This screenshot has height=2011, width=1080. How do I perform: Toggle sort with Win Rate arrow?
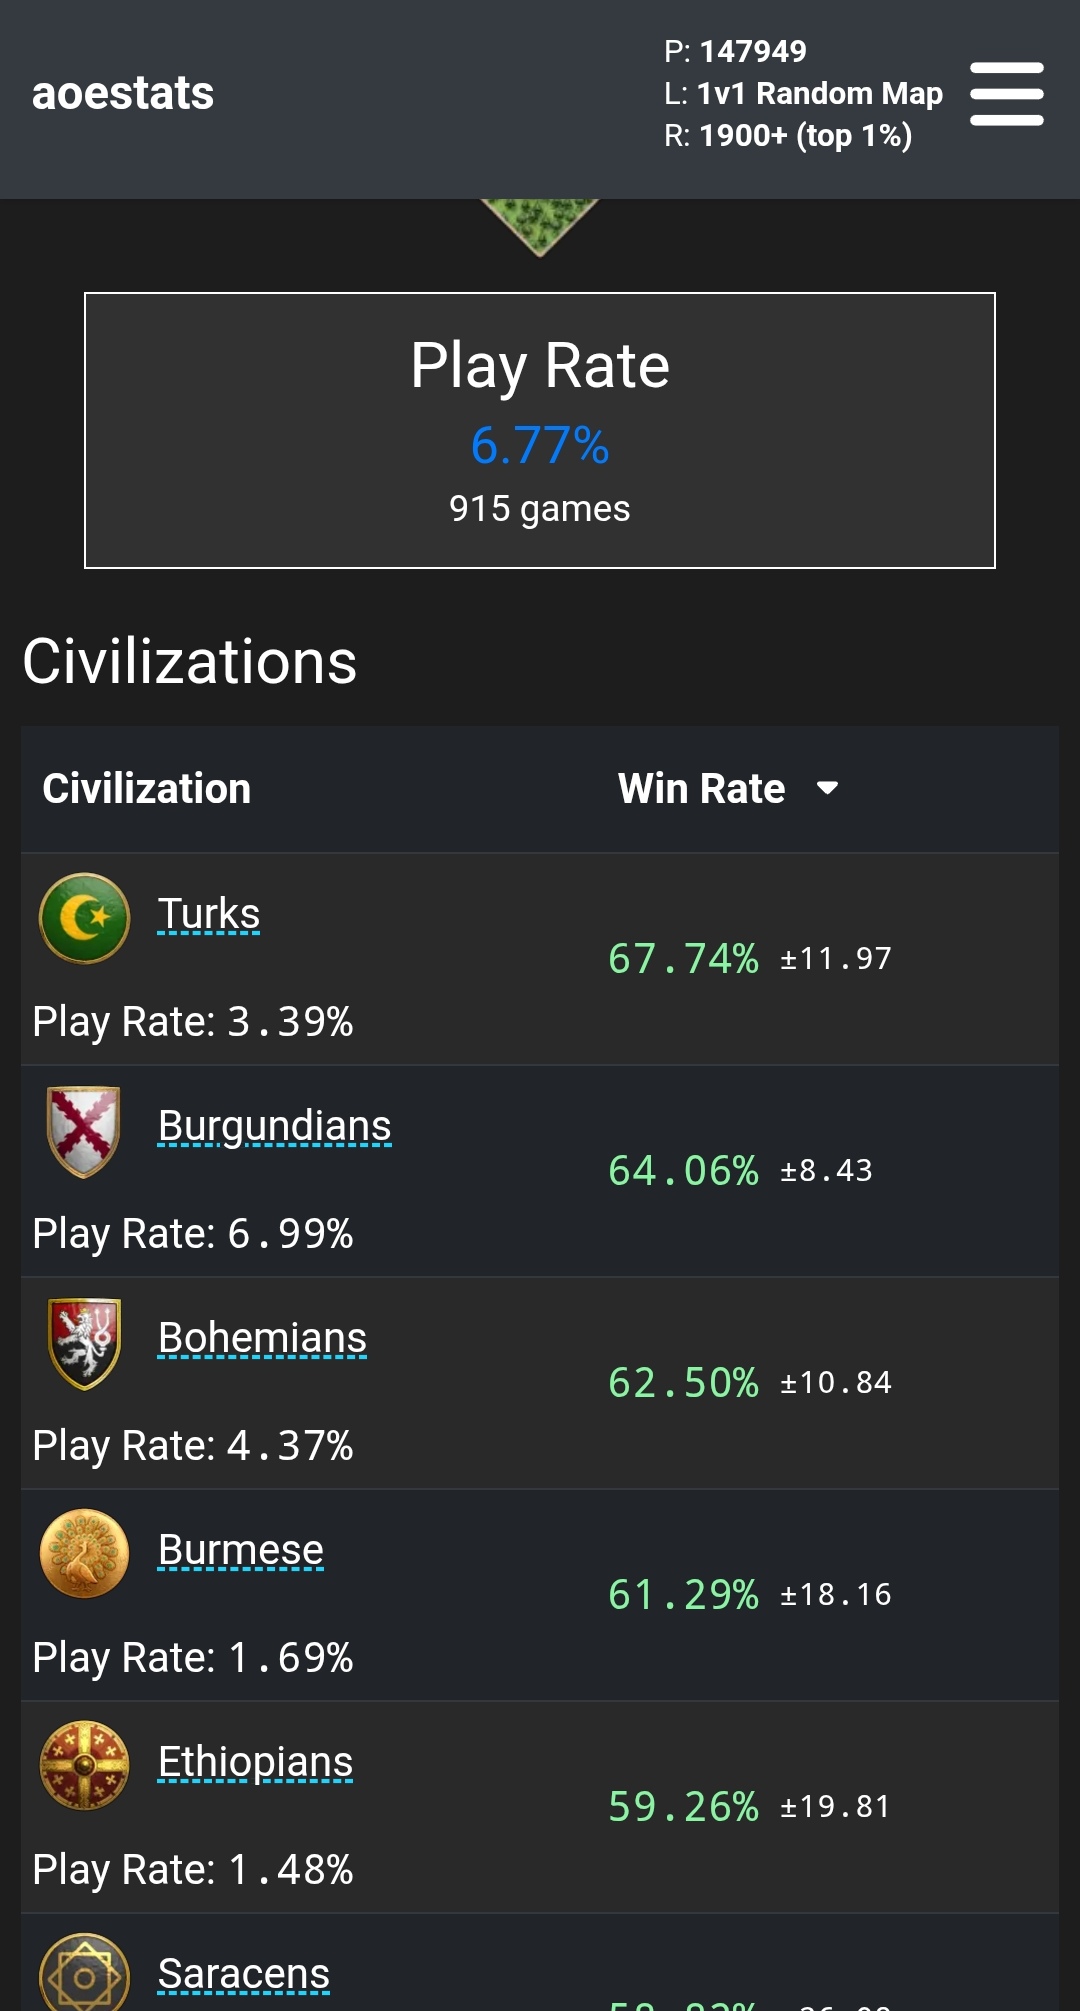(827, 788)
